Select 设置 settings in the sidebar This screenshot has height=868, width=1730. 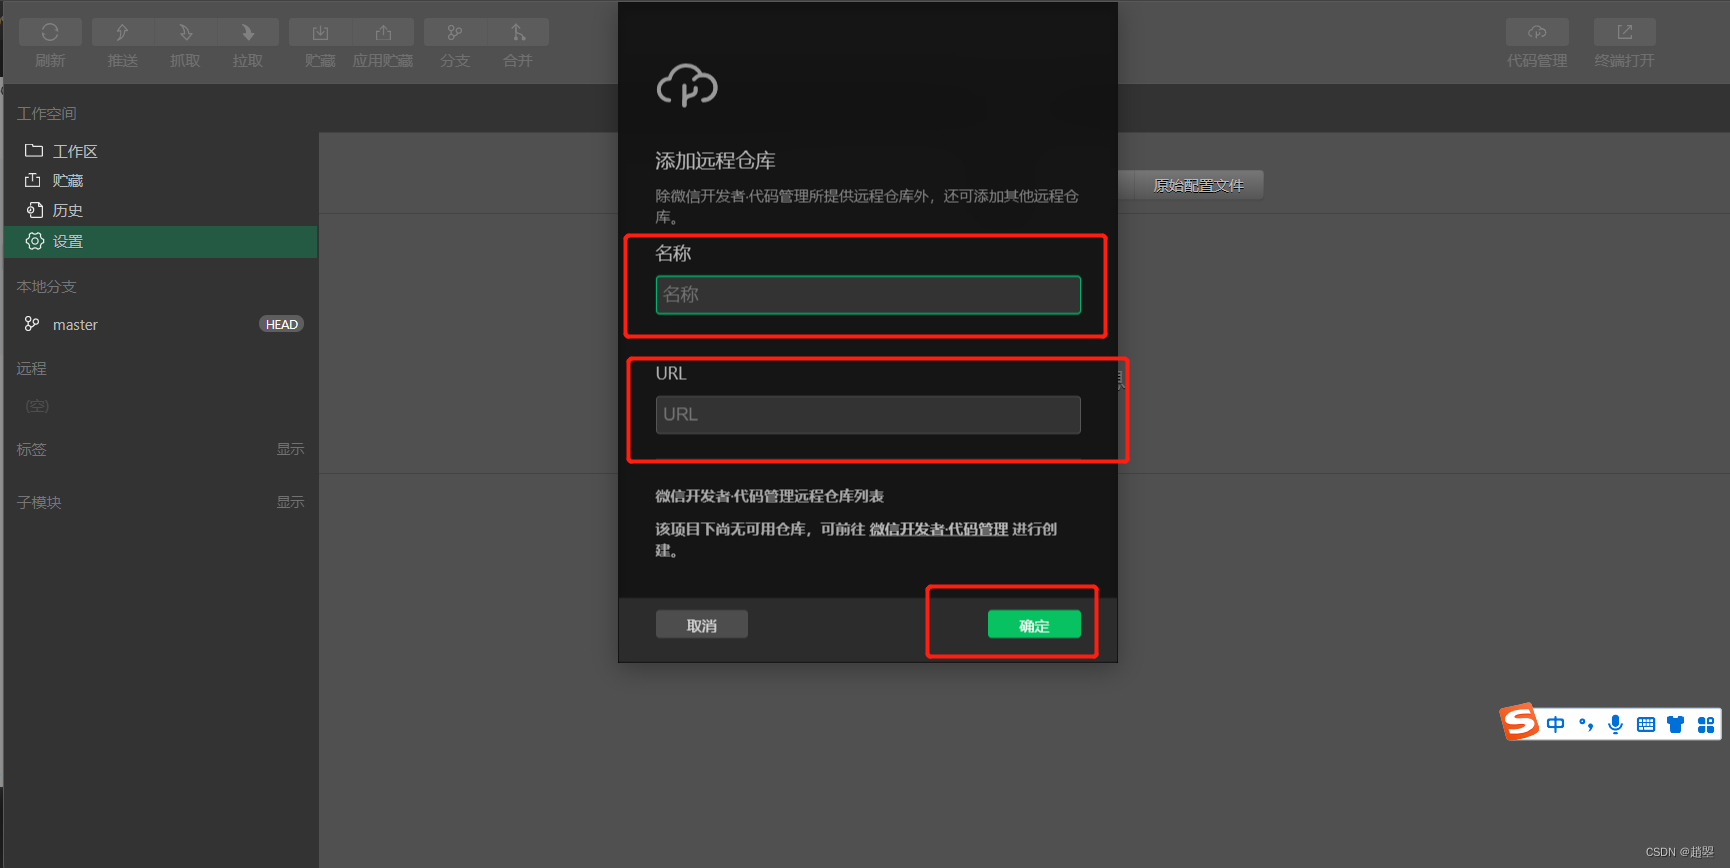[160, 242]
